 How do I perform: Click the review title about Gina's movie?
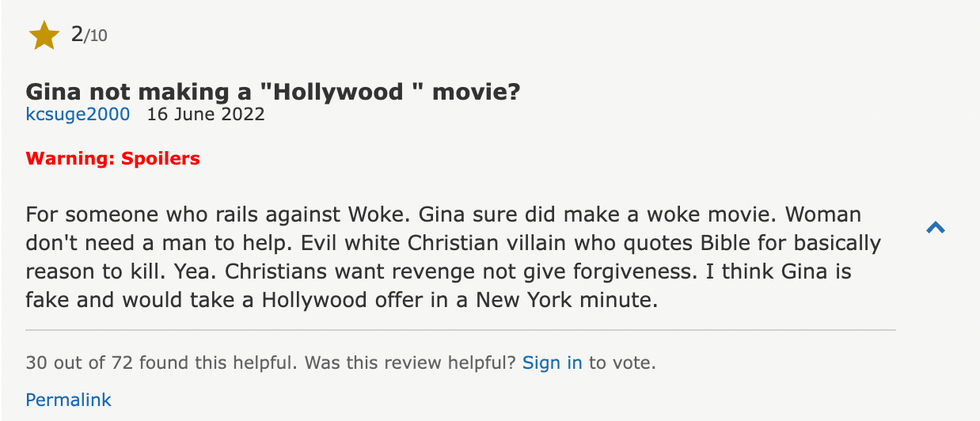272,91
